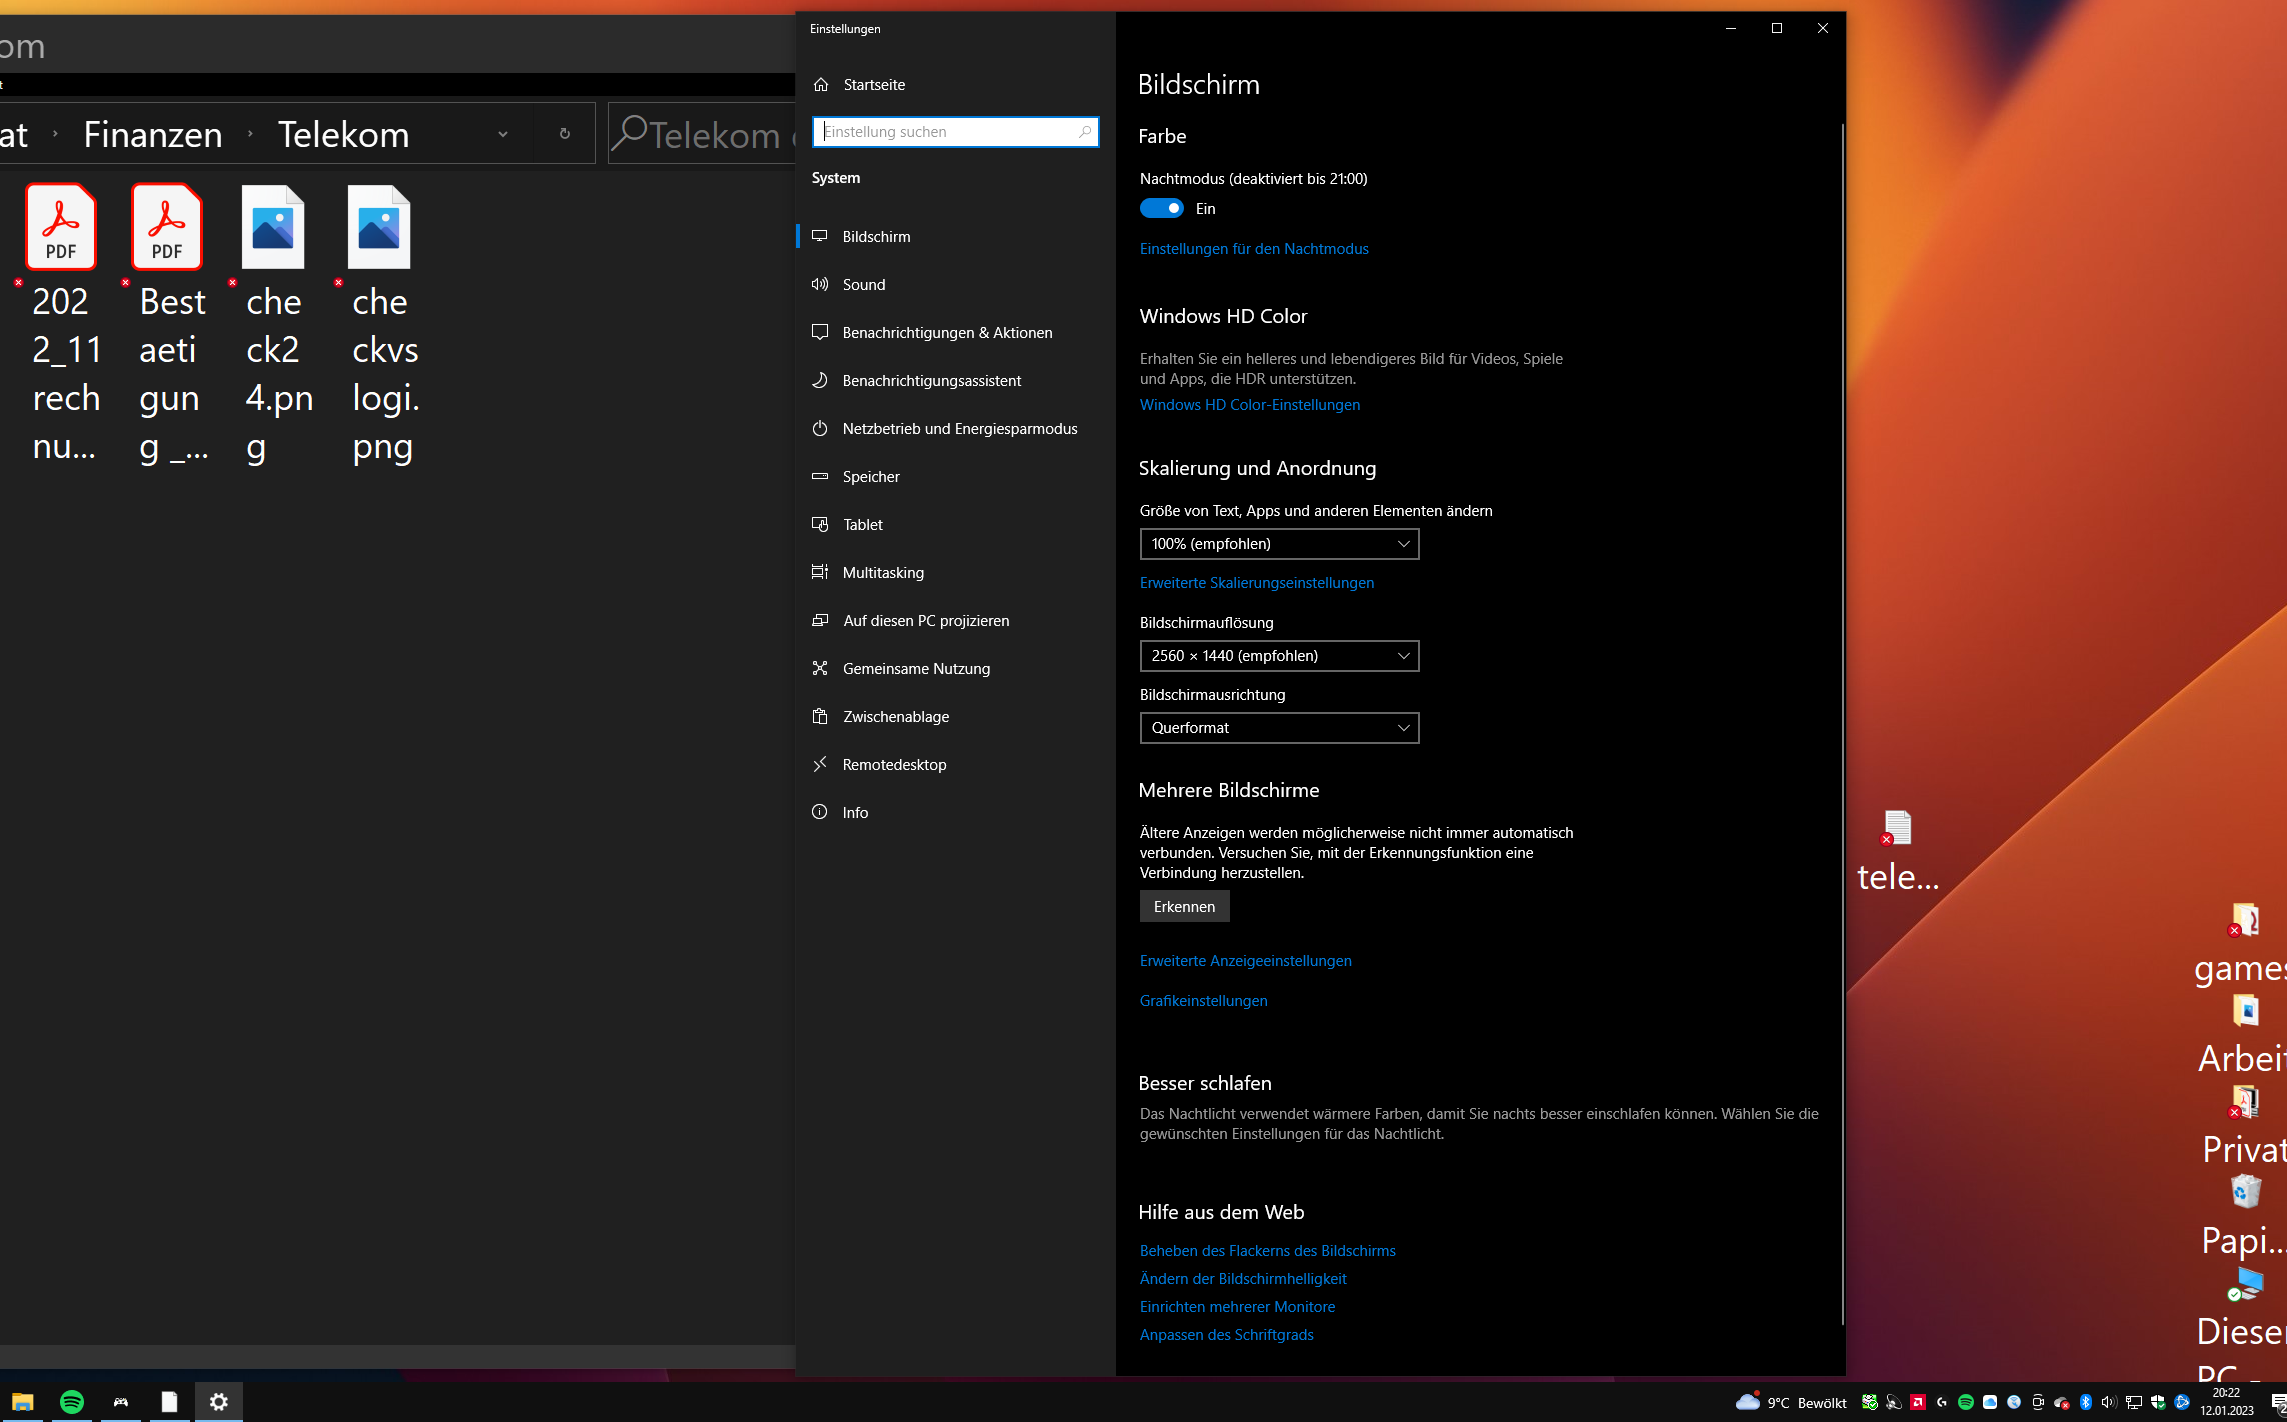This screenshot has width=2287, height=1422.
Task: Turn off the Nachtmodus toggle
Action: pyautogui.click(x=1161, y=209)
